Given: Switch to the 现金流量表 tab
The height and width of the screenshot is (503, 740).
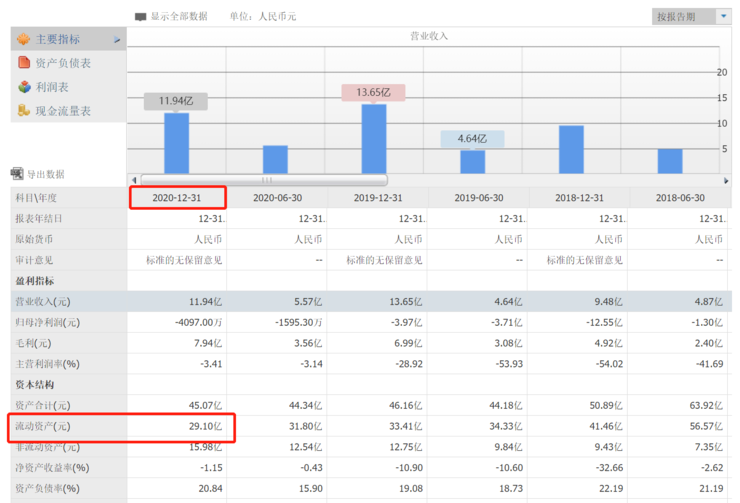Looking at the screenshot, I should point(63,111).
